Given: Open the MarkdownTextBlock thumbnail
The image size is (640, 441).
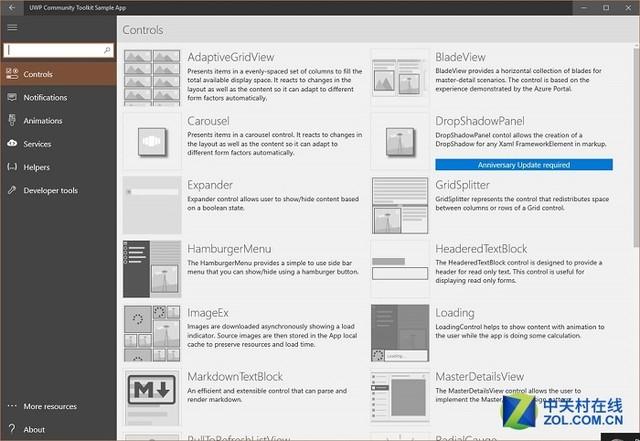Looking at the screenshot, I should click(x=152, y=398).
